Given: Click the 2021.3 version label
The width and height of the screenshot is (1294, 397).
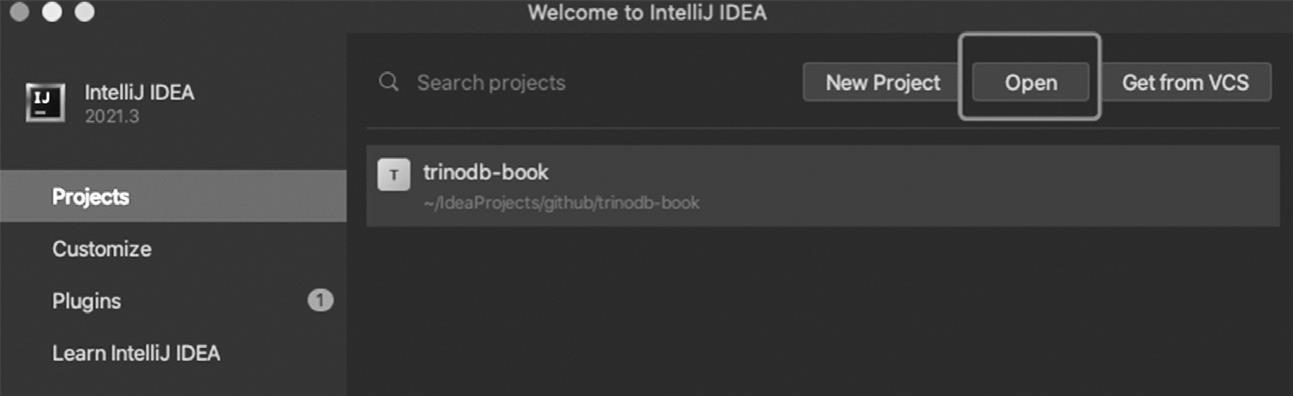Looking at the screenshot, I should pyautogui.click(x=112, y=116).
